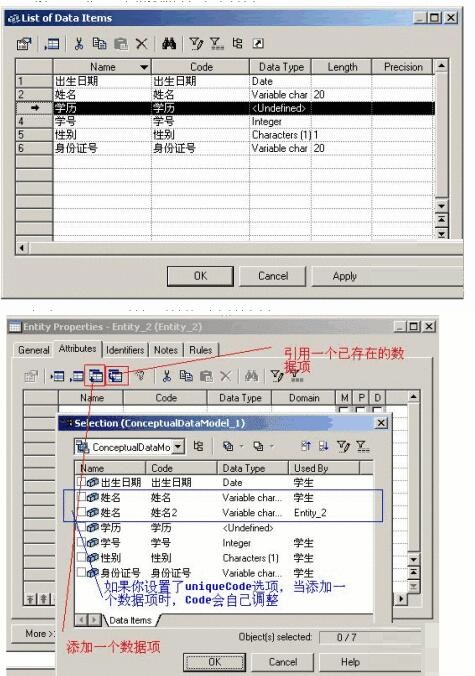
Task: Switch to Attributes tab
Action: (x=78, y=348)
